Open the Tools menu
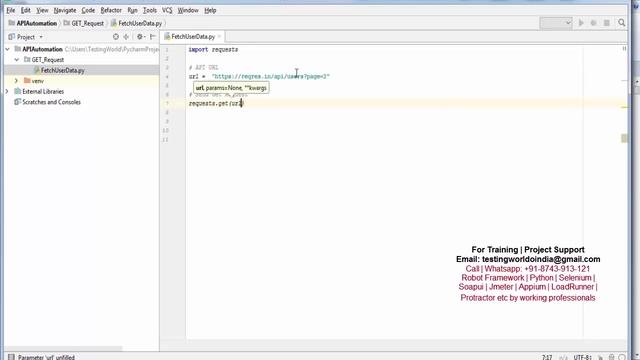640x360 pixels. click(x=150, y=10)
